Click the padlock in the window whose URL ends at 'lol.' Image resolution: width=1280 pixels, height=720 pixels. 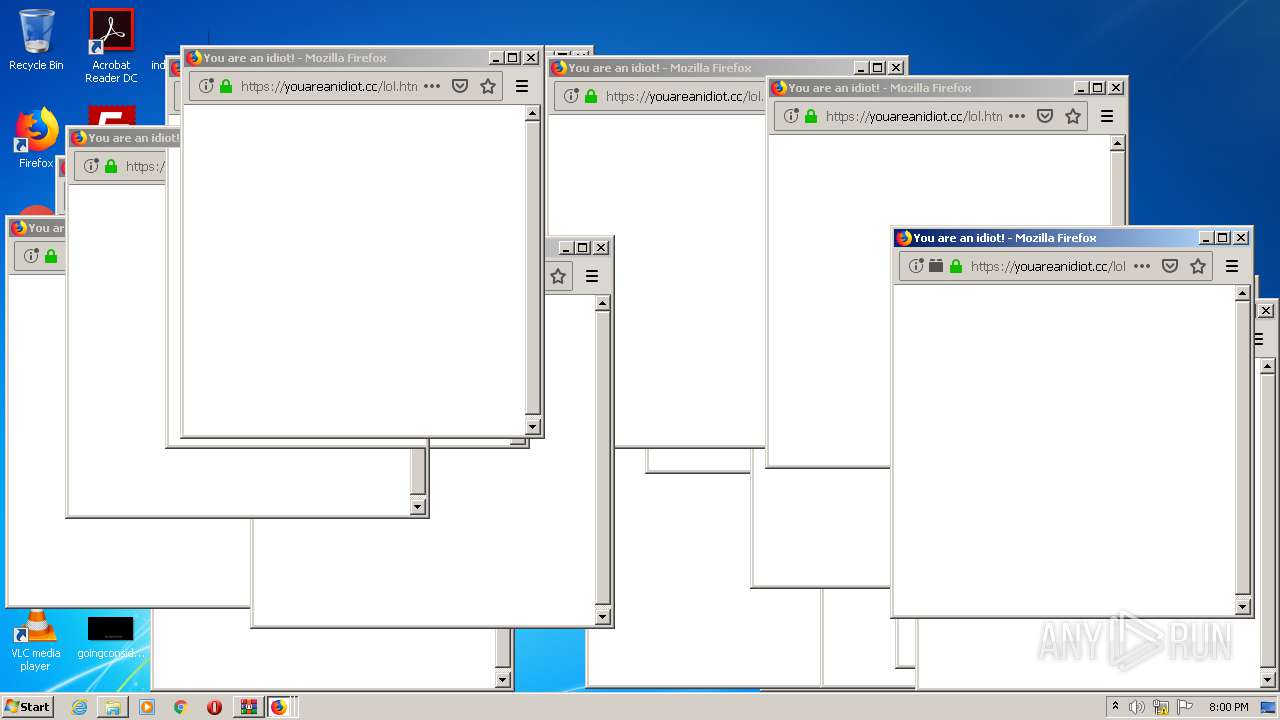(591, 96)
